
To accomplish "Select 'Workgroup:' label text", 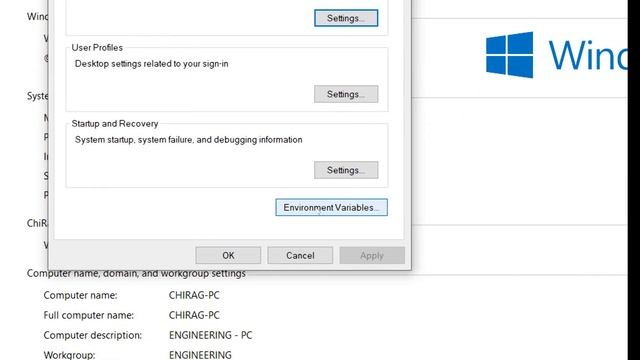I will (69, 355).
